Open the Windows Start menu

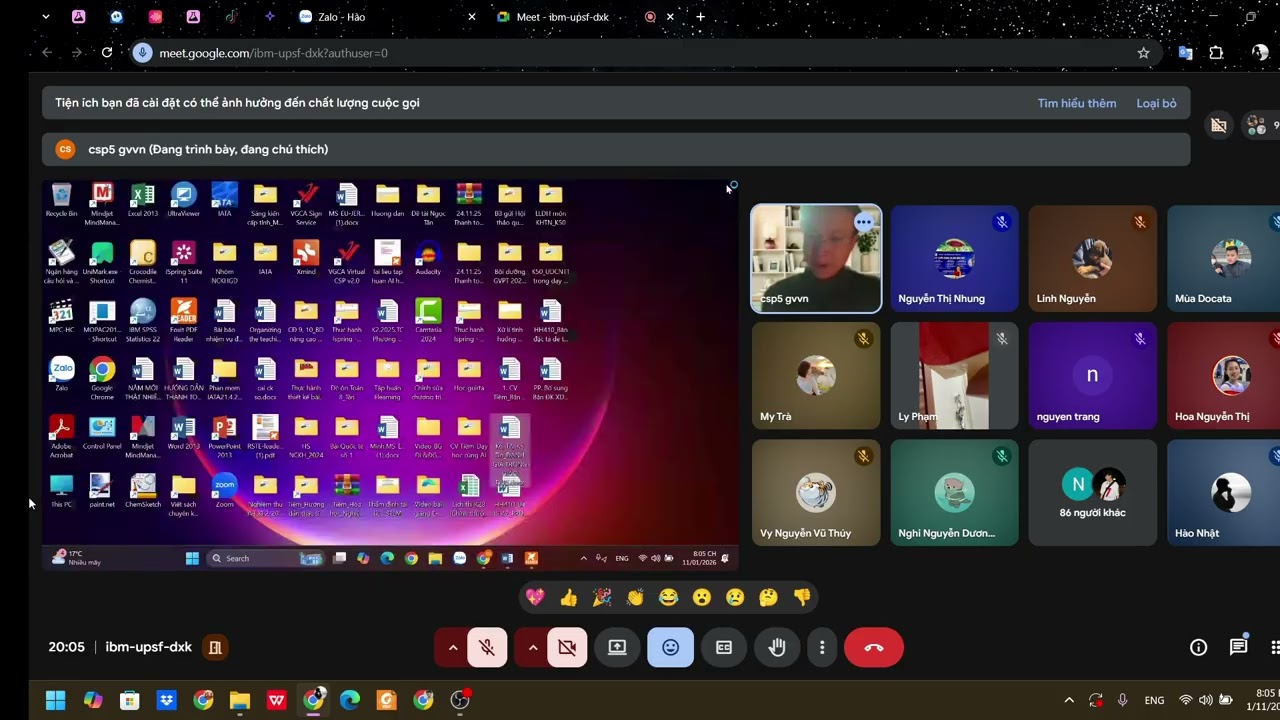coord(56,700)
